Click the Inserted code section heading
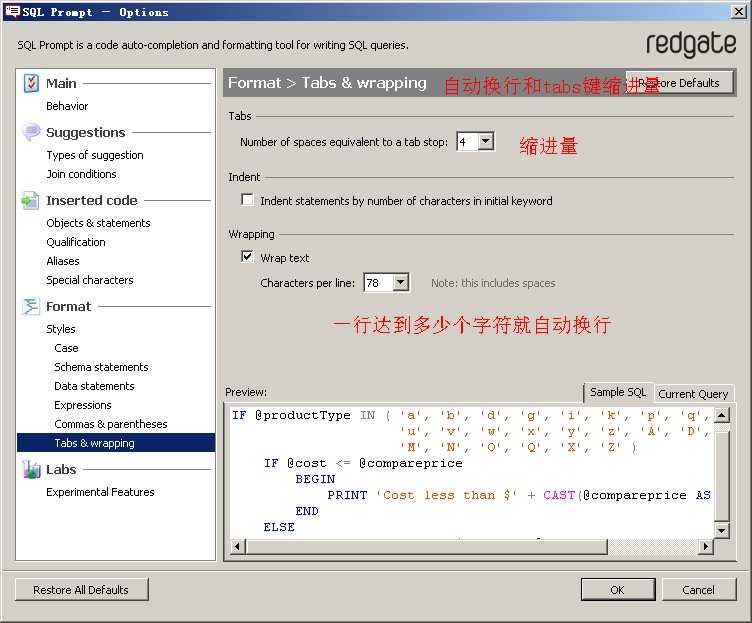752x623 pixels. [92, 200]
